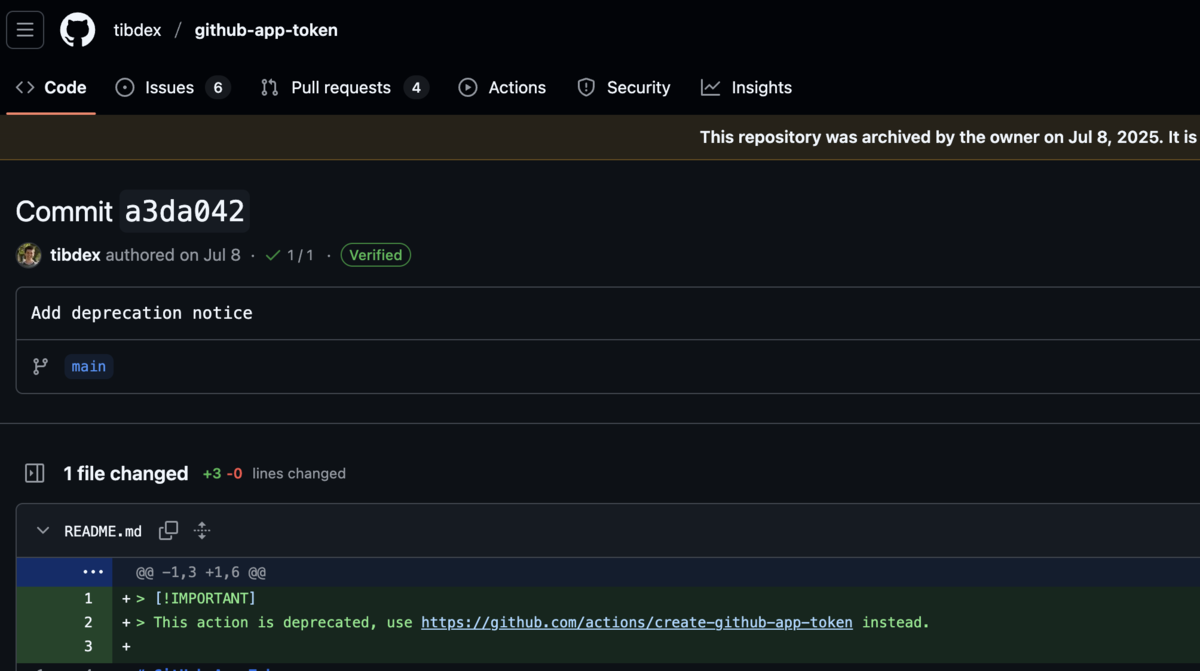This screenshot has height=671, width=1200.
Task: Open the create-github-app-token URL in the diff
Action: pyautogui.click(x=637, y=622)
